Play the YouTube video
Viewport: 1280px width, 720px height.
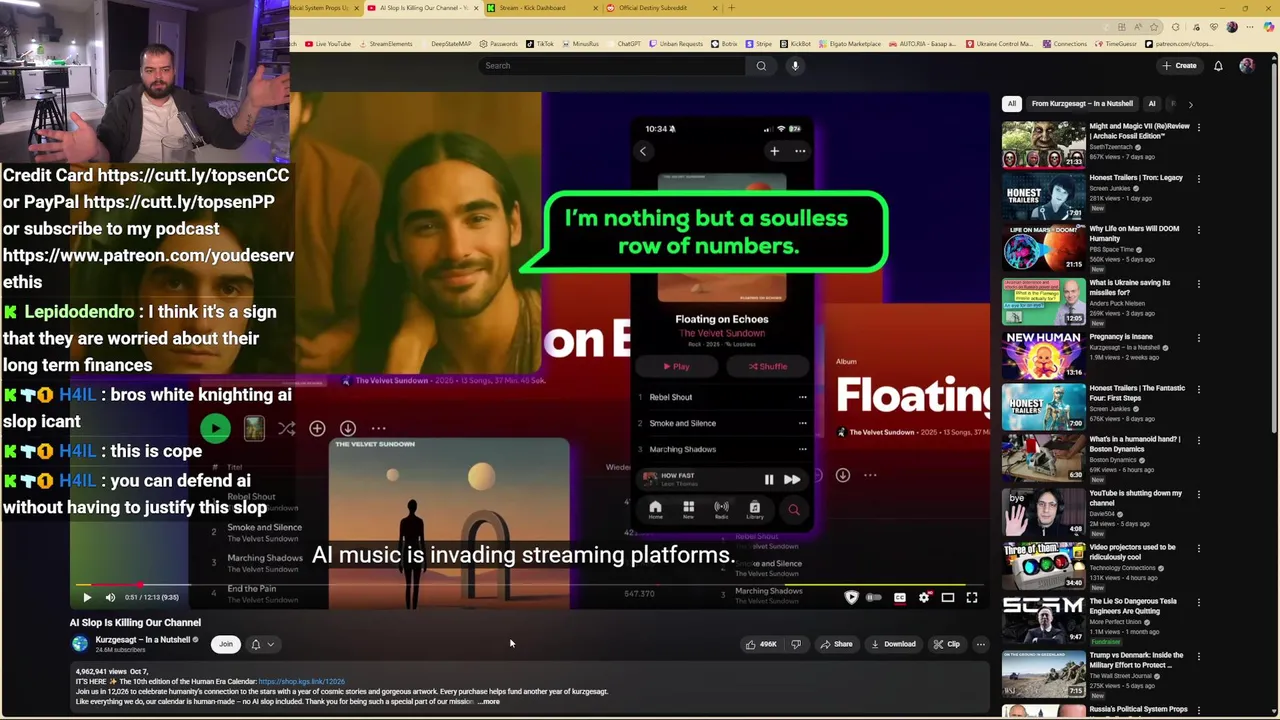pyautogui.click(x=87, y=597)
